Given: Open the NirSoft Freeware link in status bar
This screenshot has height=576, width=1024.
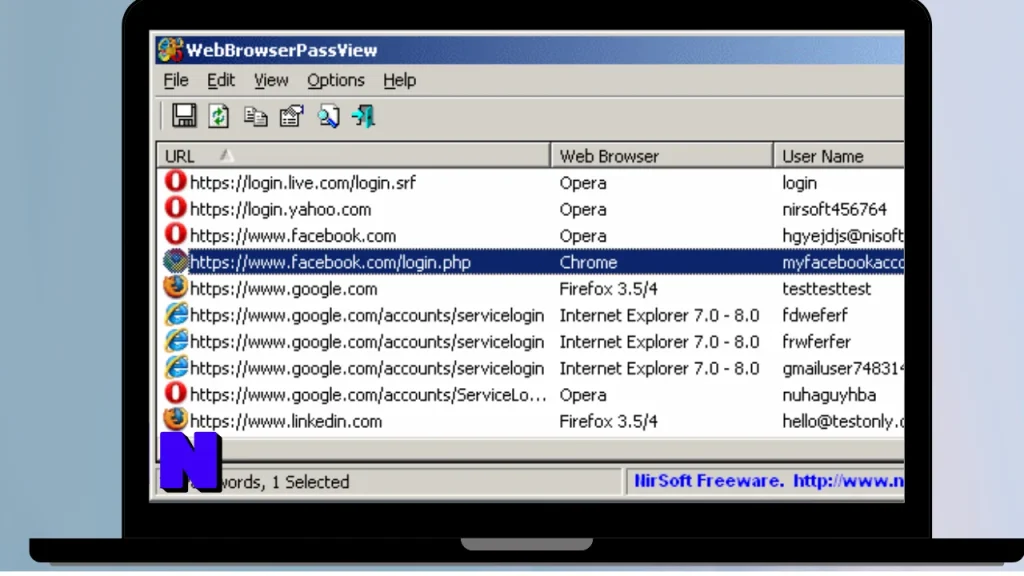Looking at the screenshot, I should pos(769,481).
